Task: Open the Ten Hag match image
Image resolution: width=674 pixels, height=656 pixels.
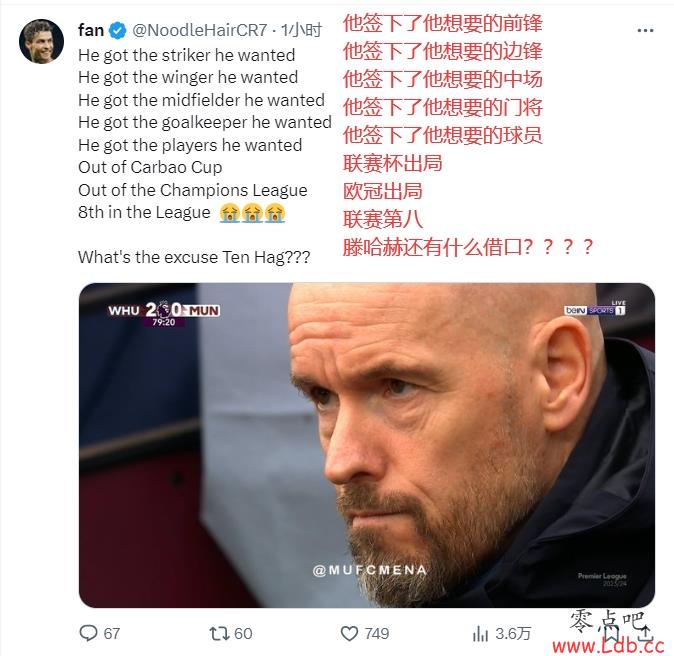Action: (x=367, y=445)
